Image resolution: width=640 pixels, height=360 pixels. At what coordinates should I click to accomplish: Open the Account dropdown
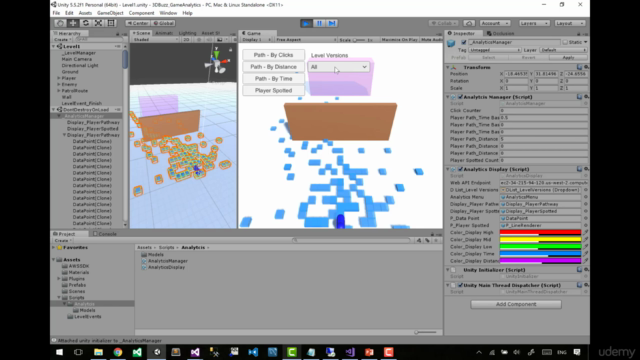point(495,23)
